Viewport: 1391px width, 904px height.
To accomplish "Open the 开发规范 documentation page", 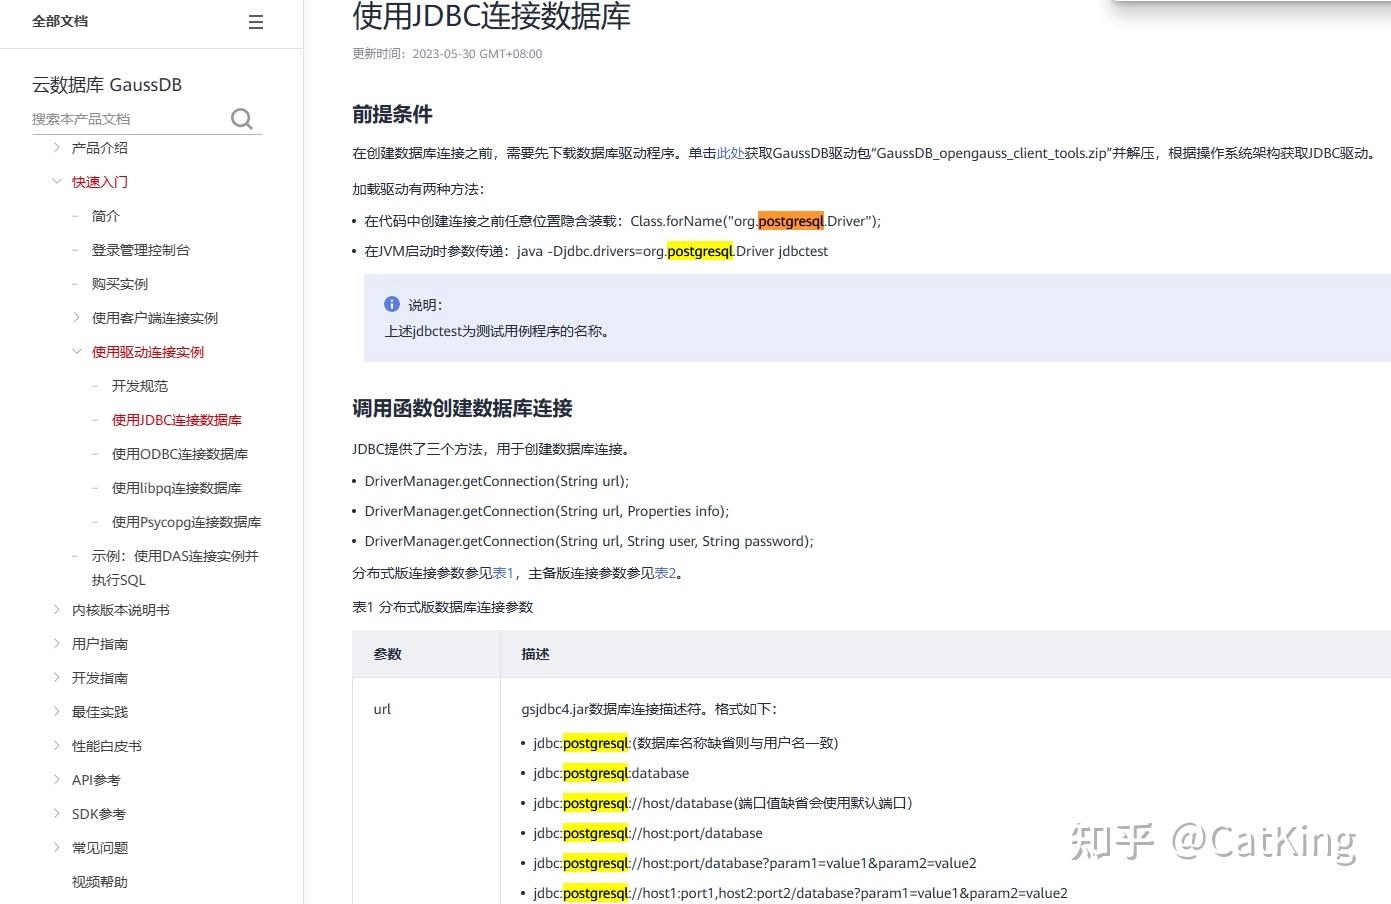I will (139, 385).
